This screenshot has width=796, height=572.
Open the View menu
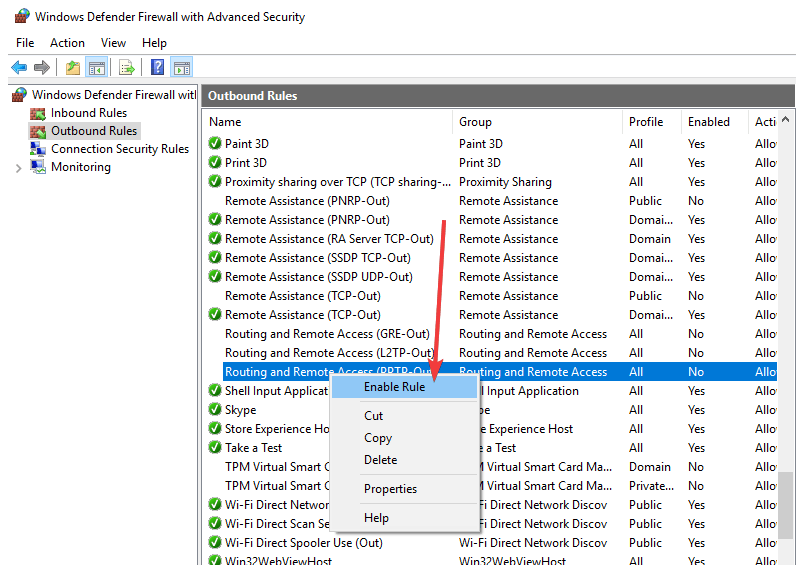[113, 43]
